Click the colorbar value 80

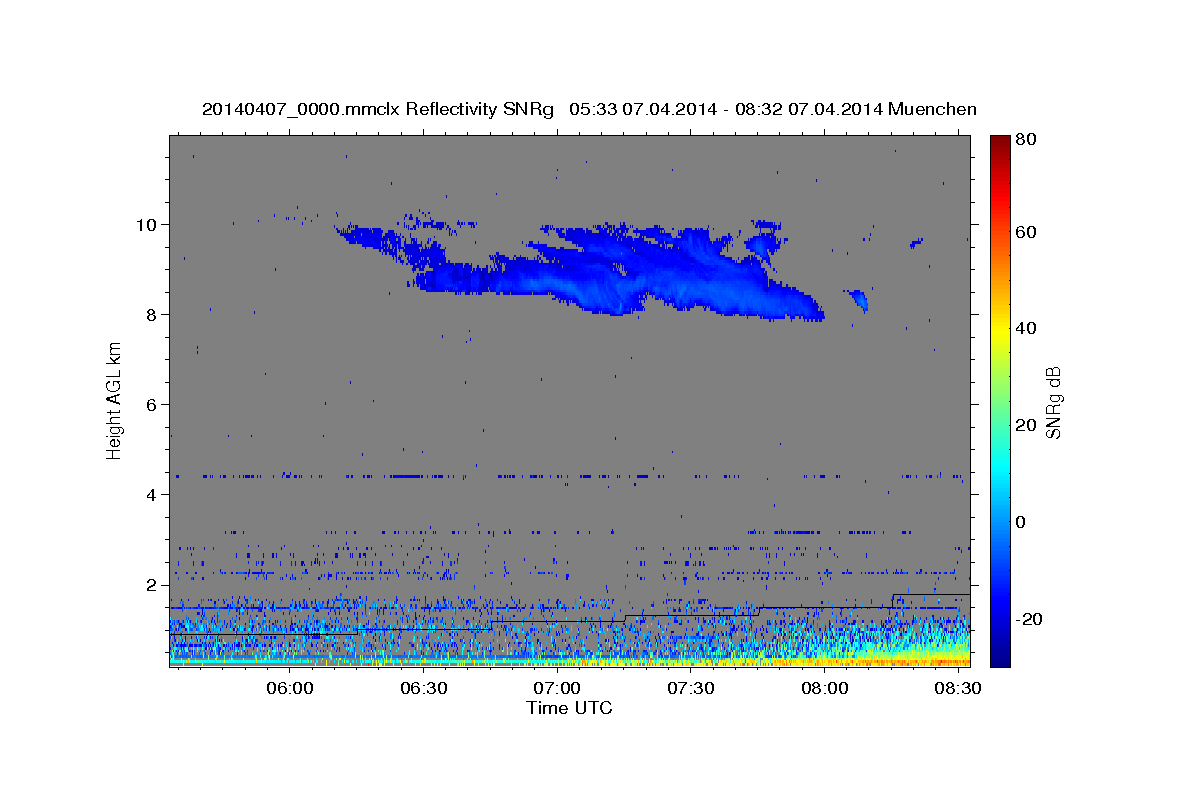1025,139
